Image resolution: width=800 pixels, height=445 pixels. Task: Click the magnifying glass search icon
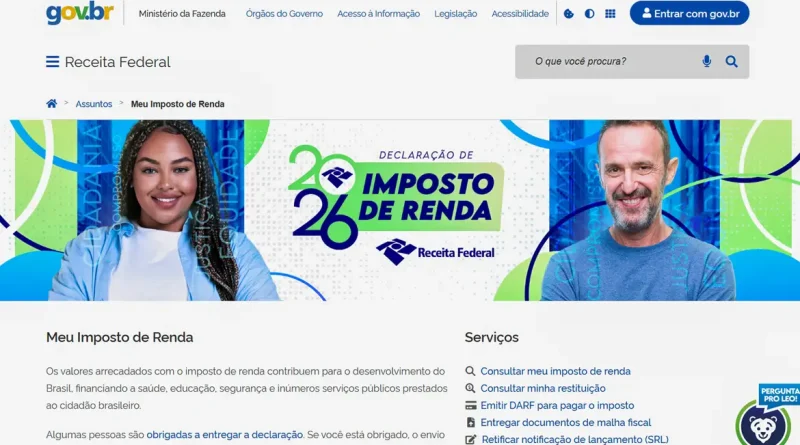[732, 62]
